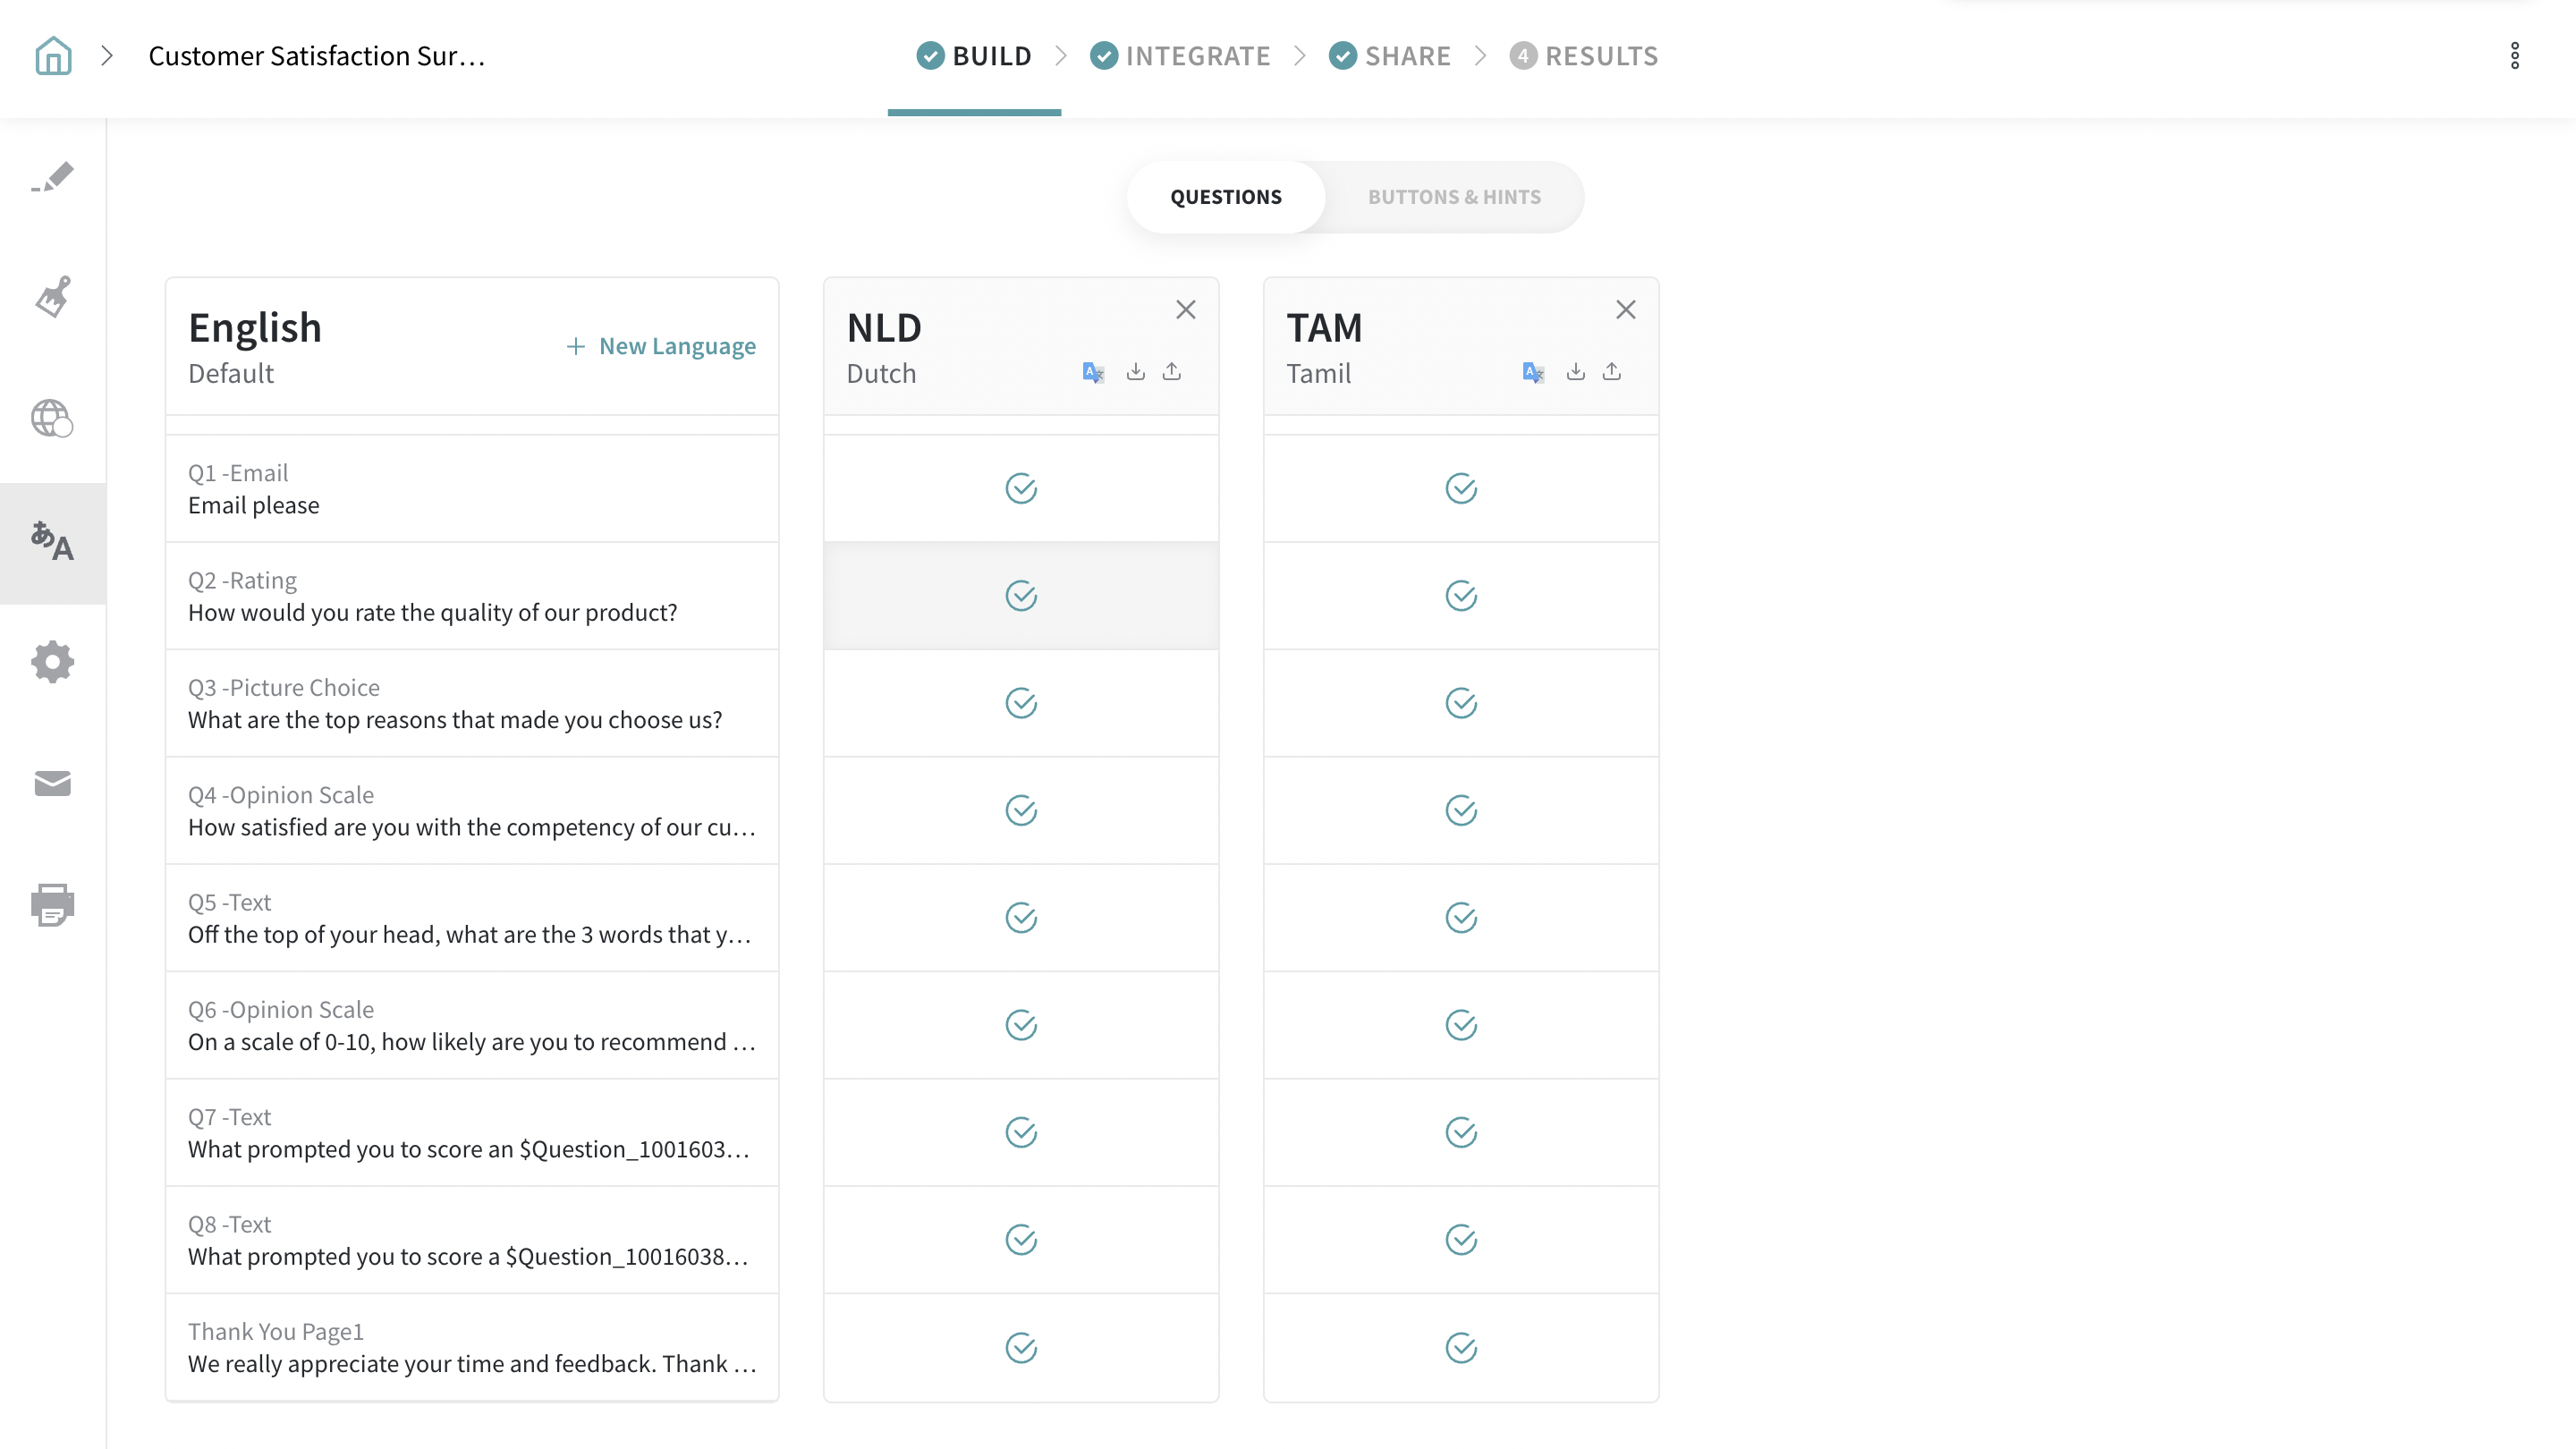2576x1449 pixels.
Task: Open the build pencil tool in sidebar
Action: pos(53,177)
